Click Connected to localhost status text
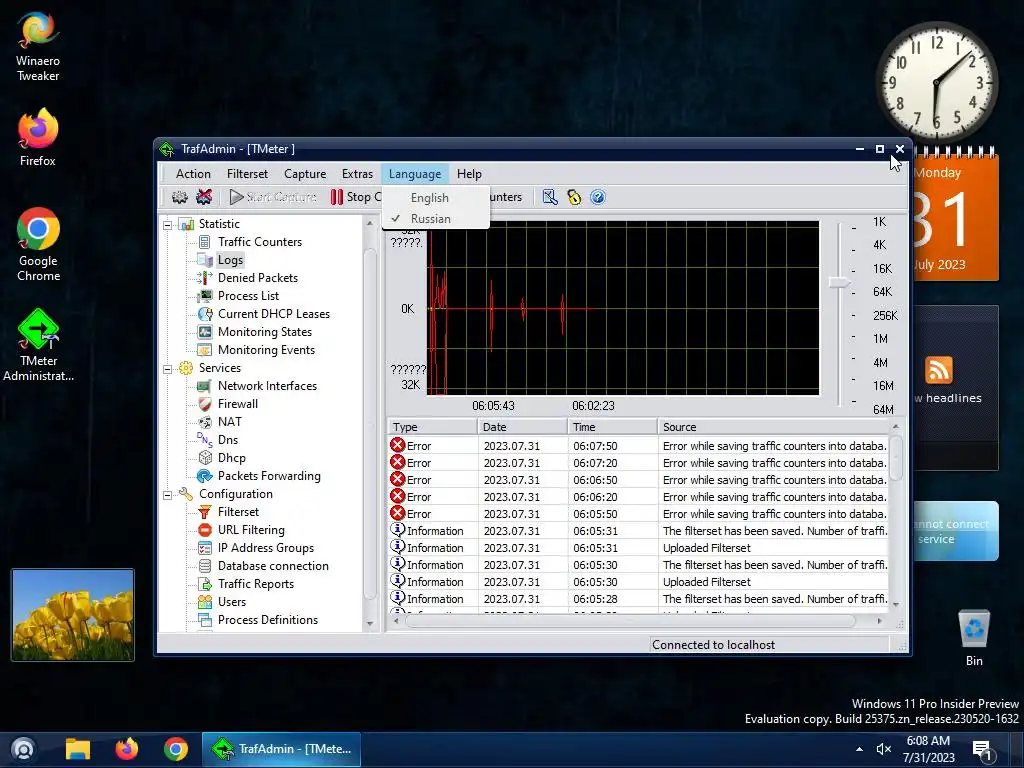 pyautogui.click(x=713, y=645)
